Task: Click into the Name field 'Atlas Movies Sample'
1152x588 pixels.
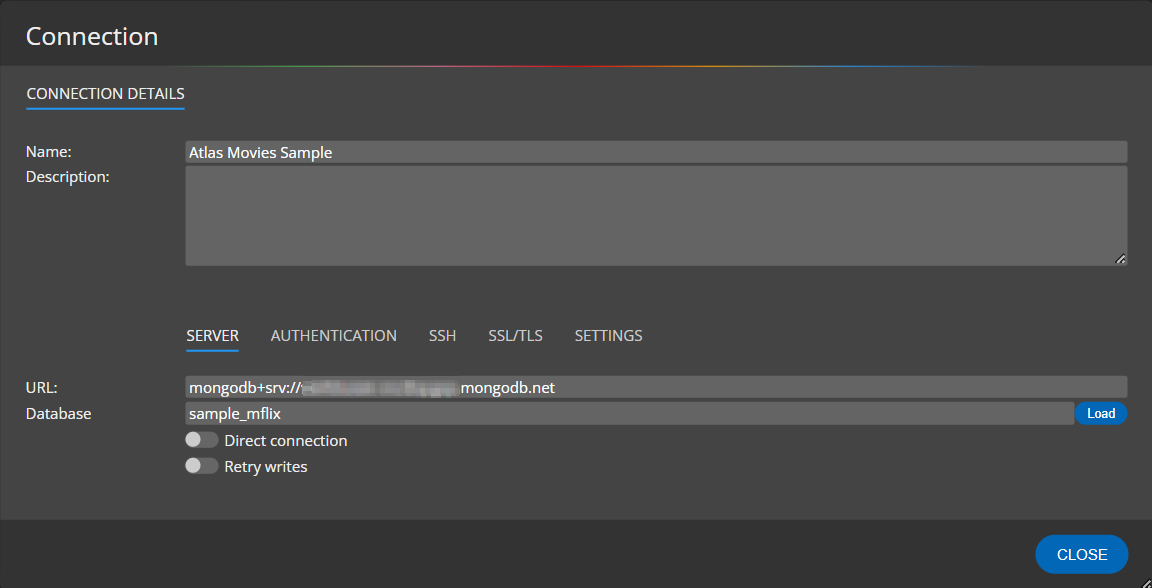Action: coord(656,152)
